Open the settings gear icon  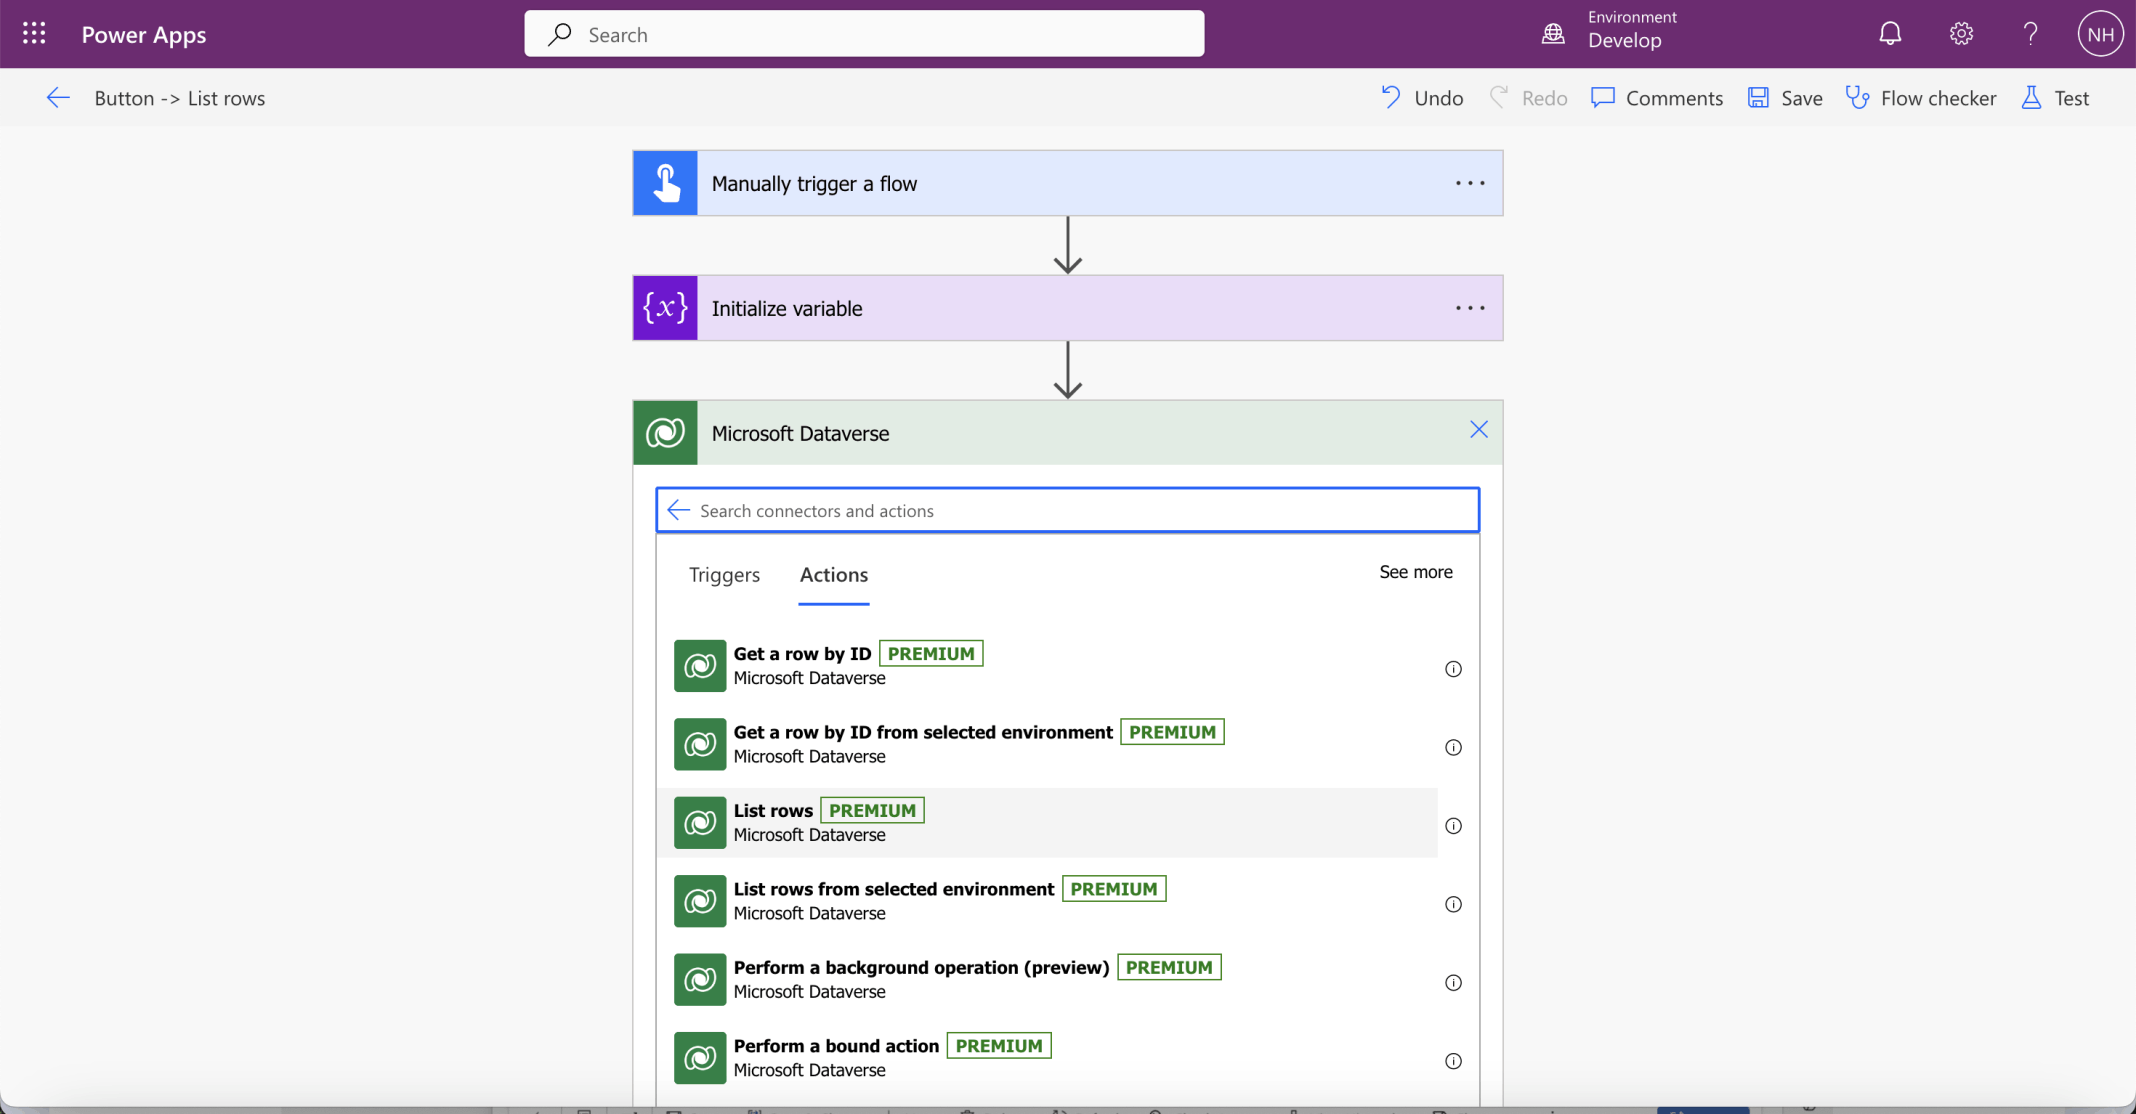coord(1960,34)
